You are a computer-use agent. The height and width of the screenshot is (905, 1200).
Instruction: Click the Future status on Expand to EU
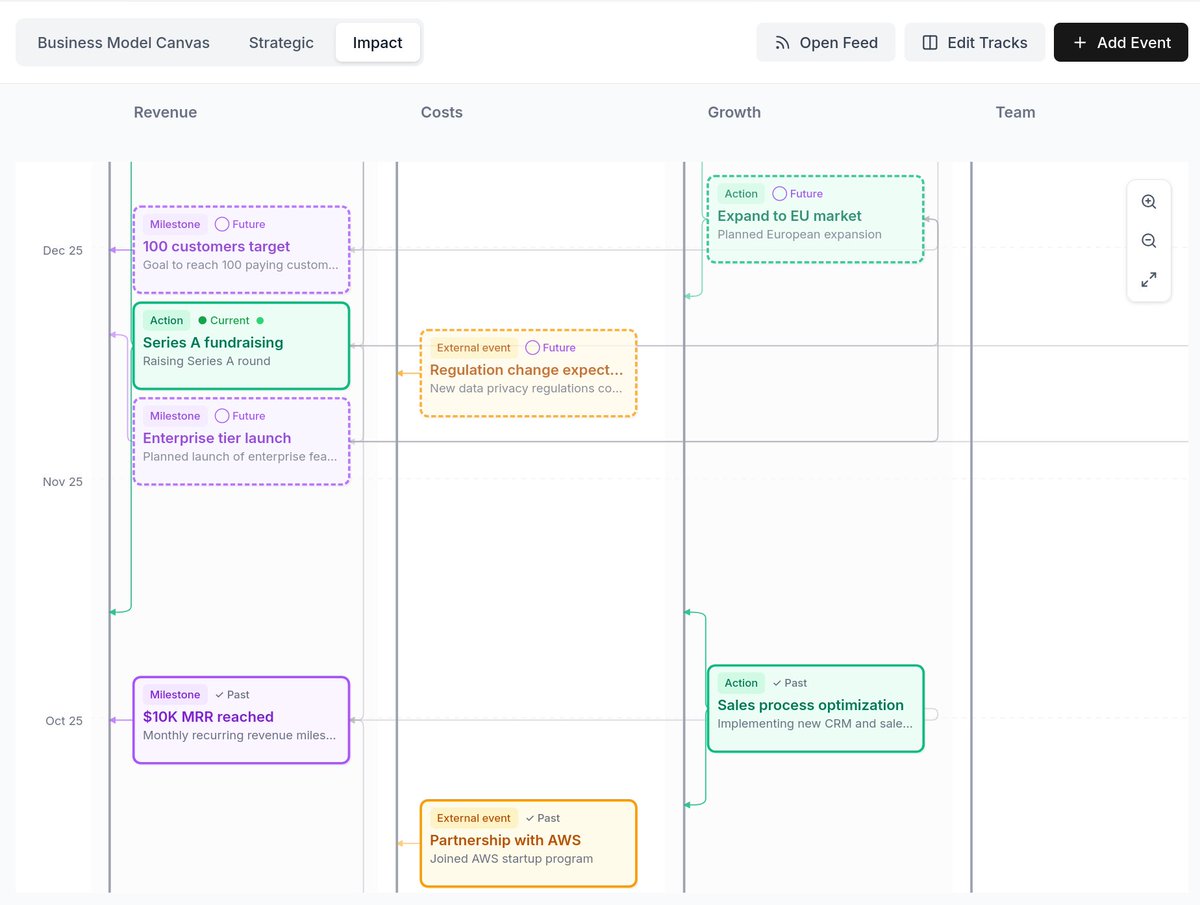click(798, 194)
